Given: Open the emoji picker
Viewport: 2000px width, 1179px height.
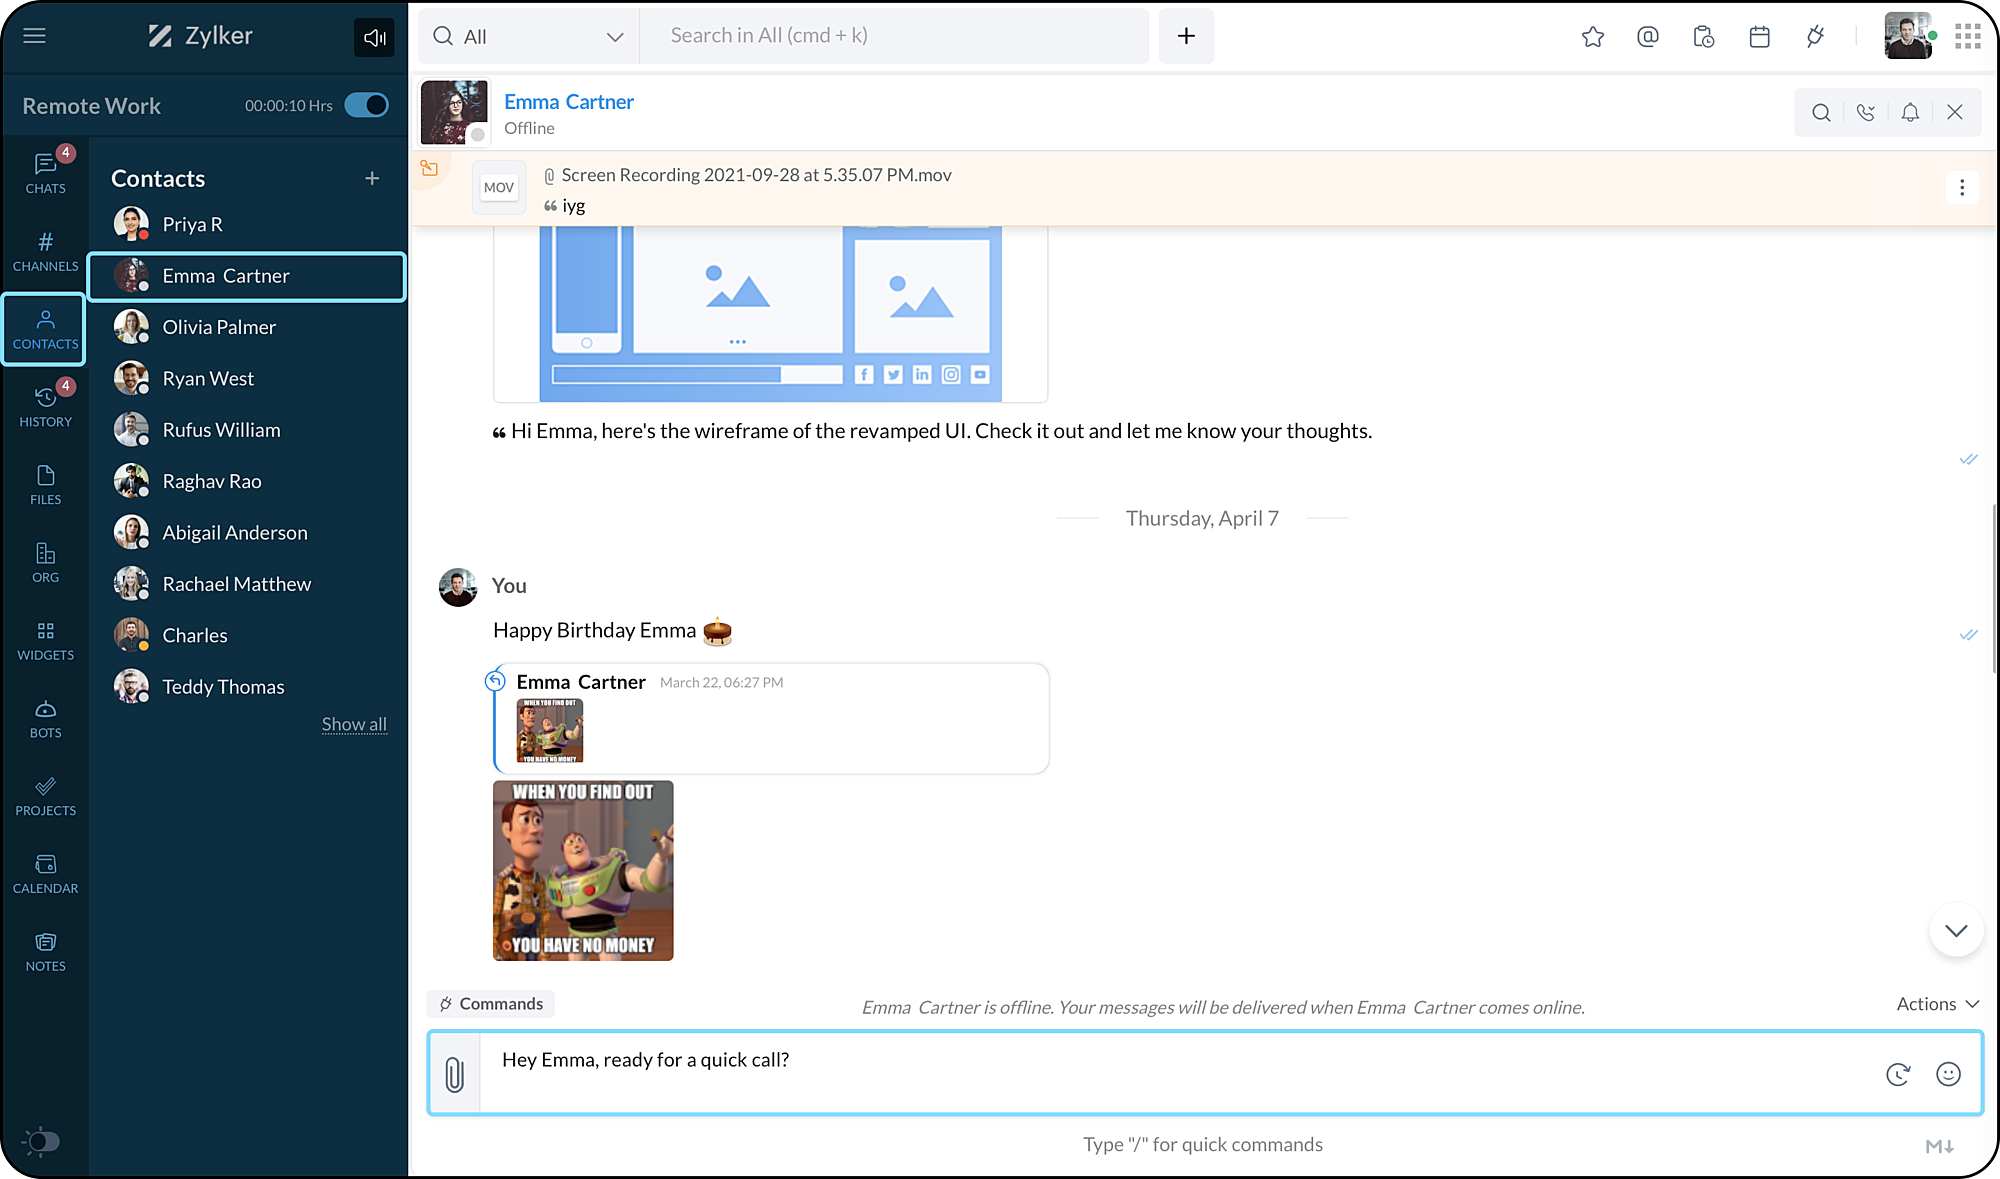Looking at the screenshot, I should pyautogui.click(x=1948, y=1074).
